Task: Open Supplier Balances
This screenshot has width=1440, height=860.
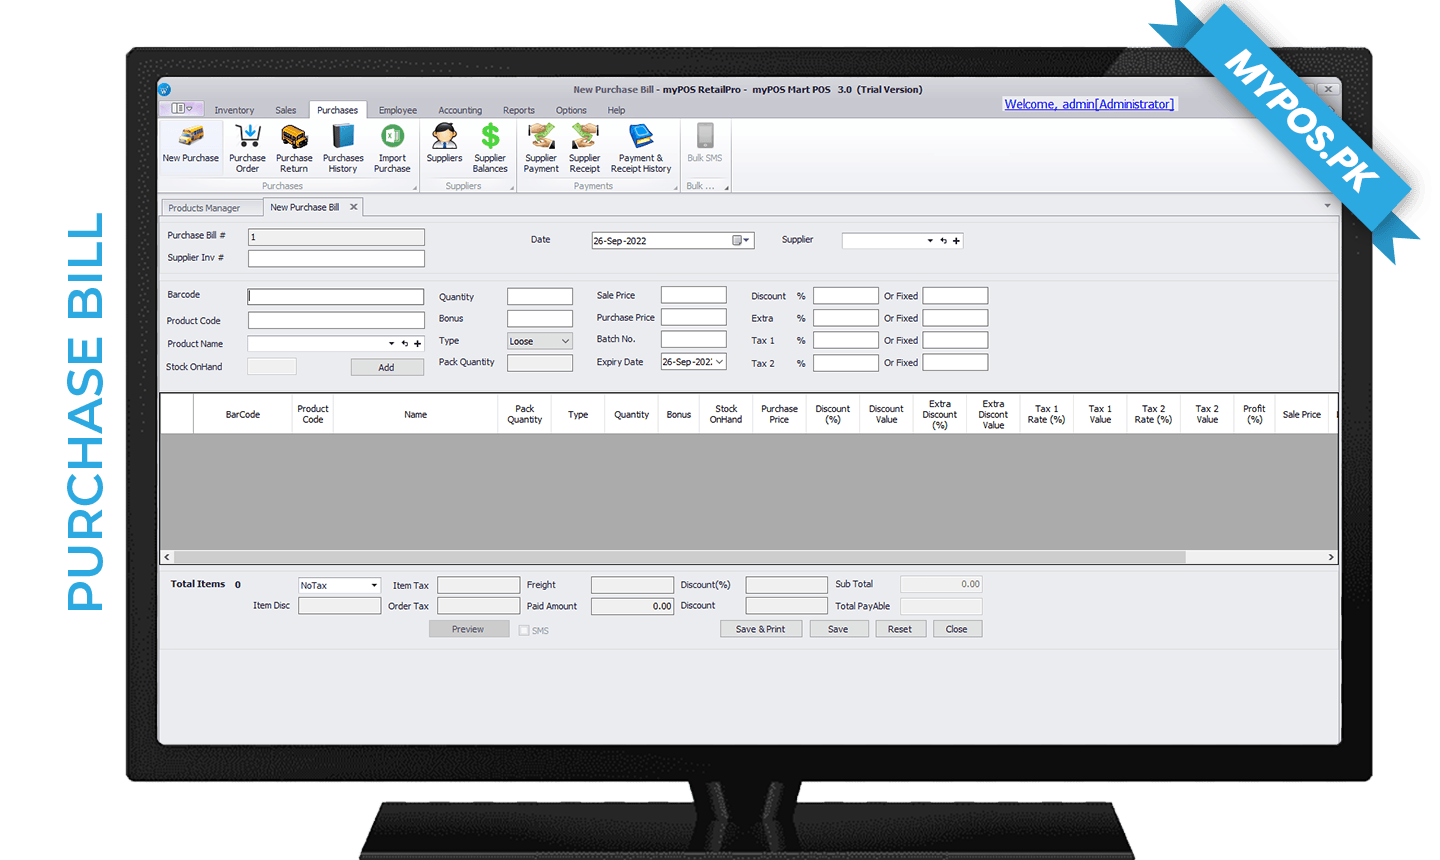Action: [x=490, y=148]
